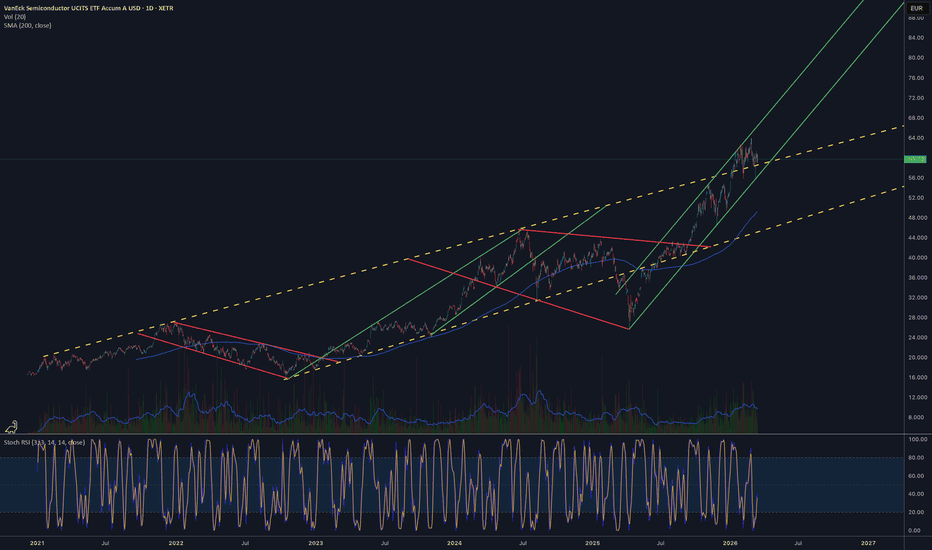The image size is (932, 550).
Task: Open the EUR currency selector
Action: point(917,8)
